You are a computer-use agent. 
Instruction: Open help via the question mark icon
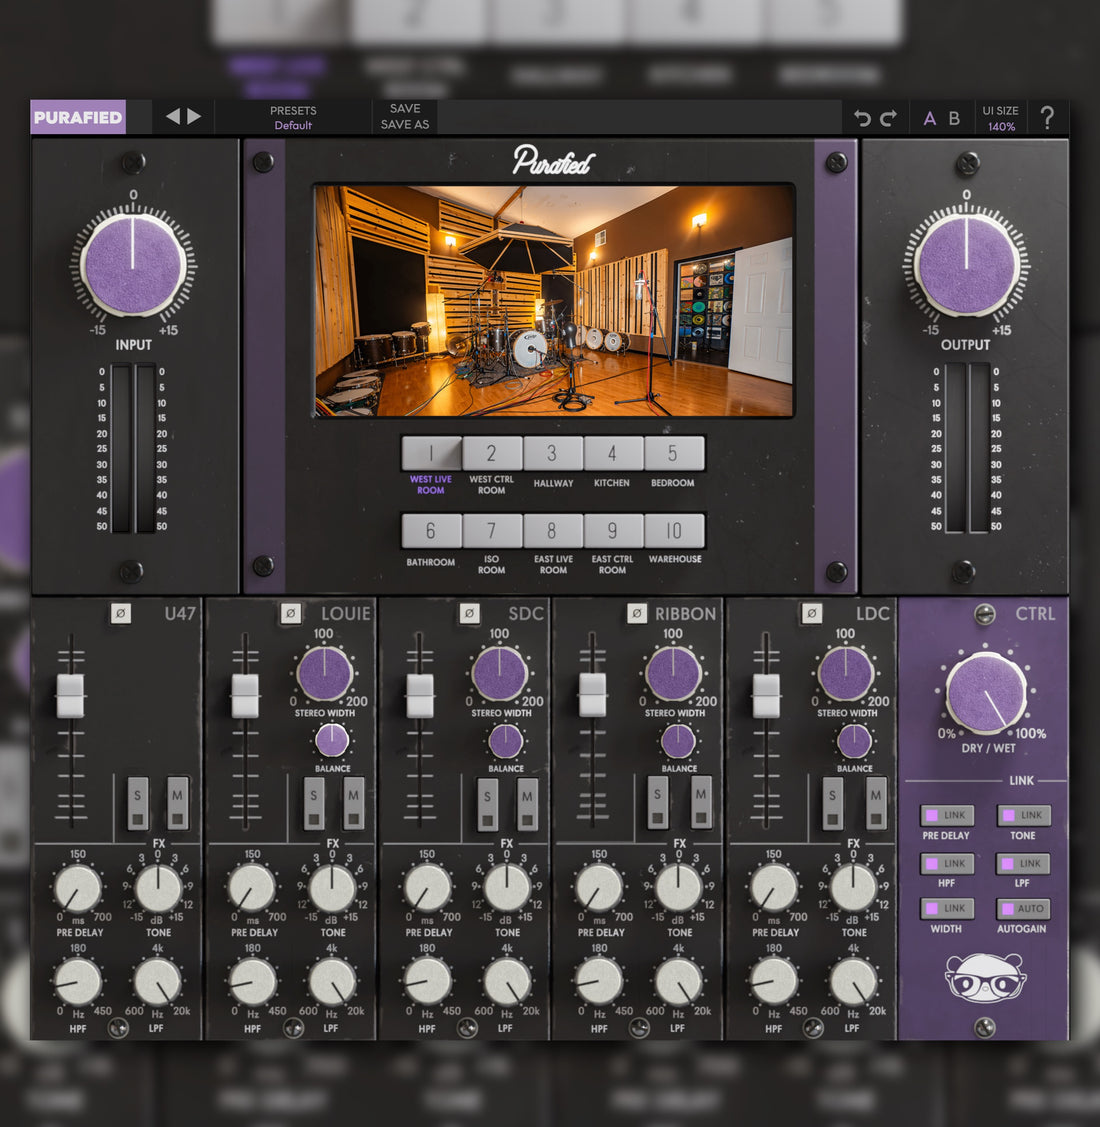pos(1048,117)
